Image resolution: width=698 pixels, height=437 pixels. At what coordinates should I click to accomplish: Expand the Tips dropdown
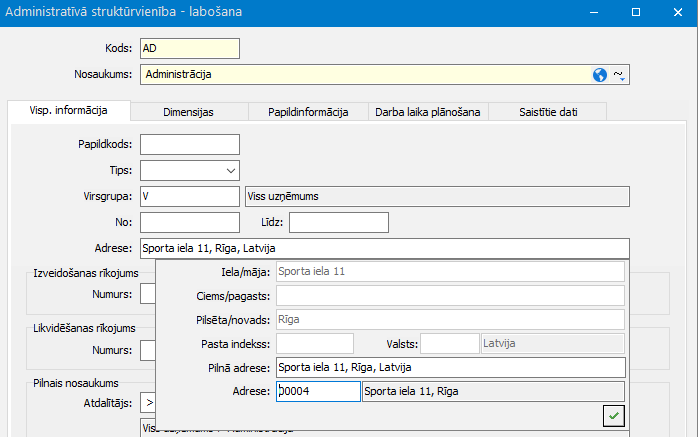tap(231, 170)
